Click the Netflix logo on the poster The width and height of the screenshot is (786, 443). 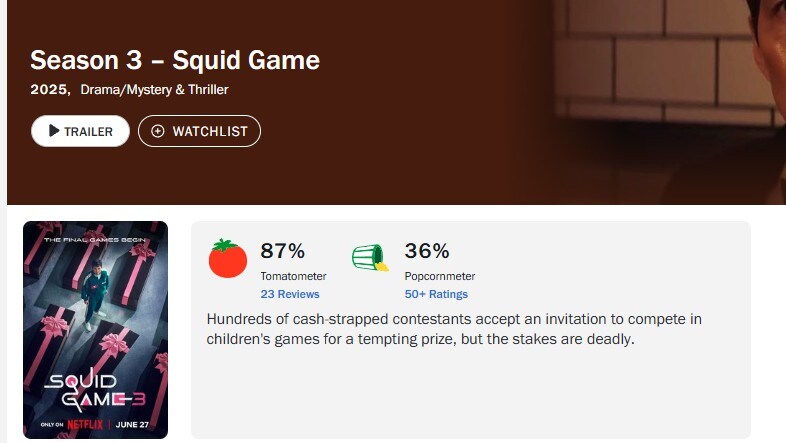(x=85, y=424)
